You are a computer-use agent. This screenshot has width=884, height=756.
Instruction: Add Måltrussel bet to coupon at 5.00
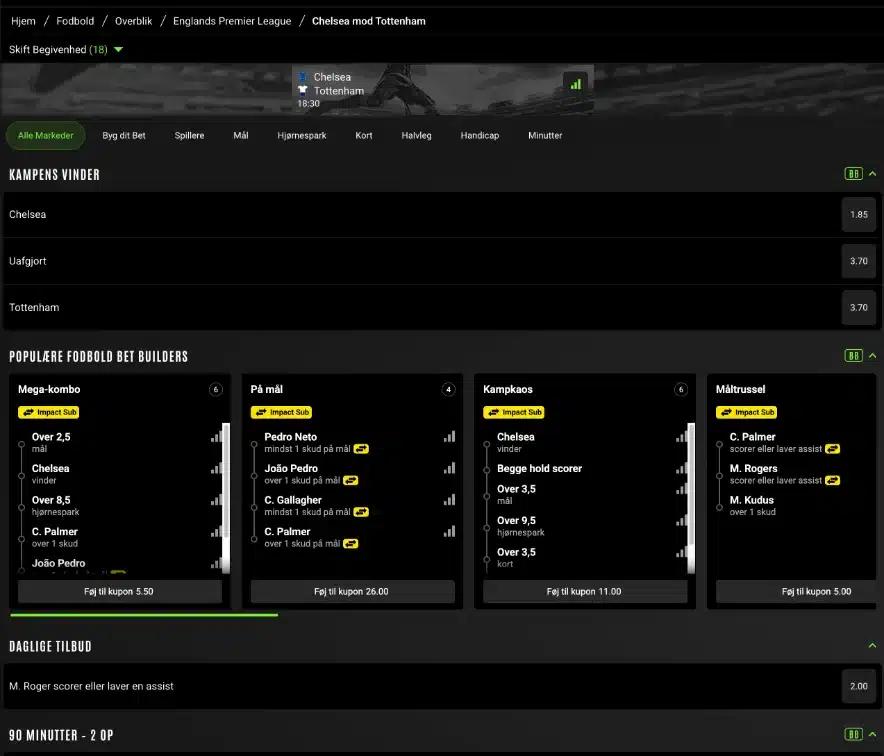[x=796, y=591]
